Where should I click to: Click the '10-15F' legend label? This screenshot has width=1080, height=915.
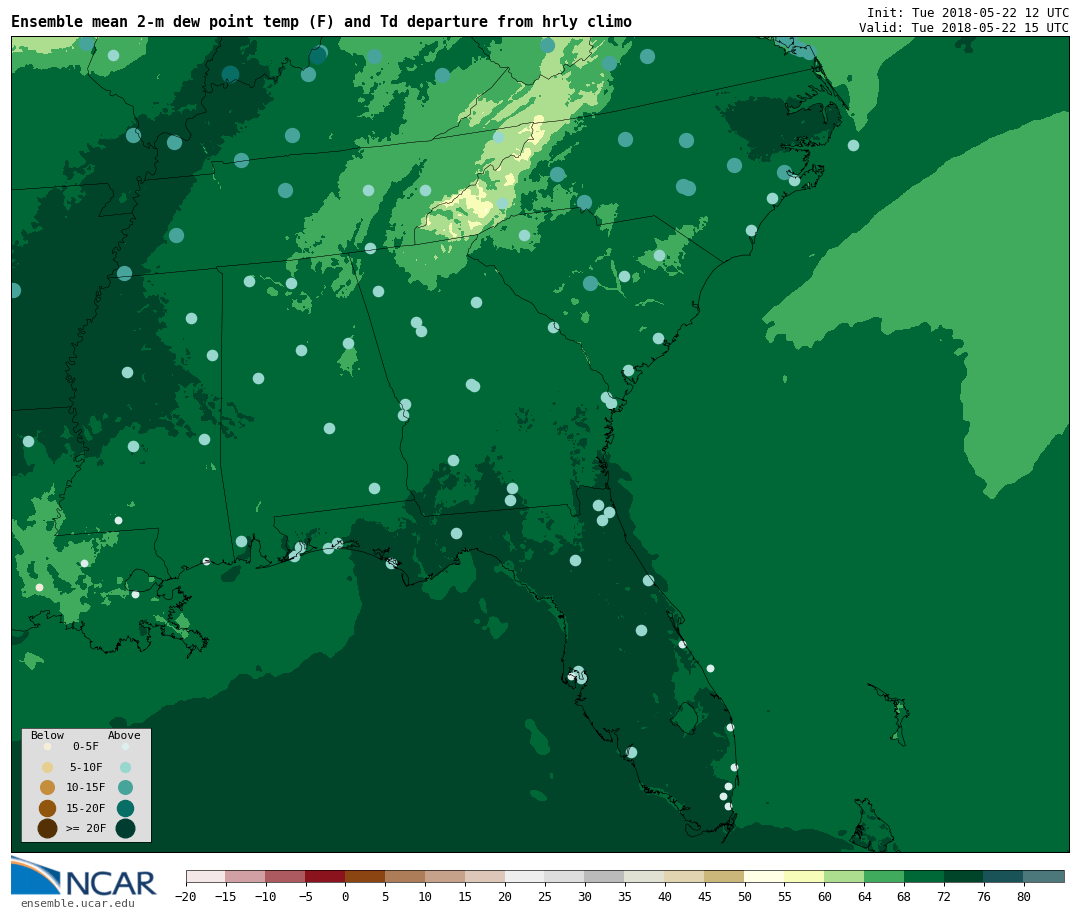pos(86,788)
